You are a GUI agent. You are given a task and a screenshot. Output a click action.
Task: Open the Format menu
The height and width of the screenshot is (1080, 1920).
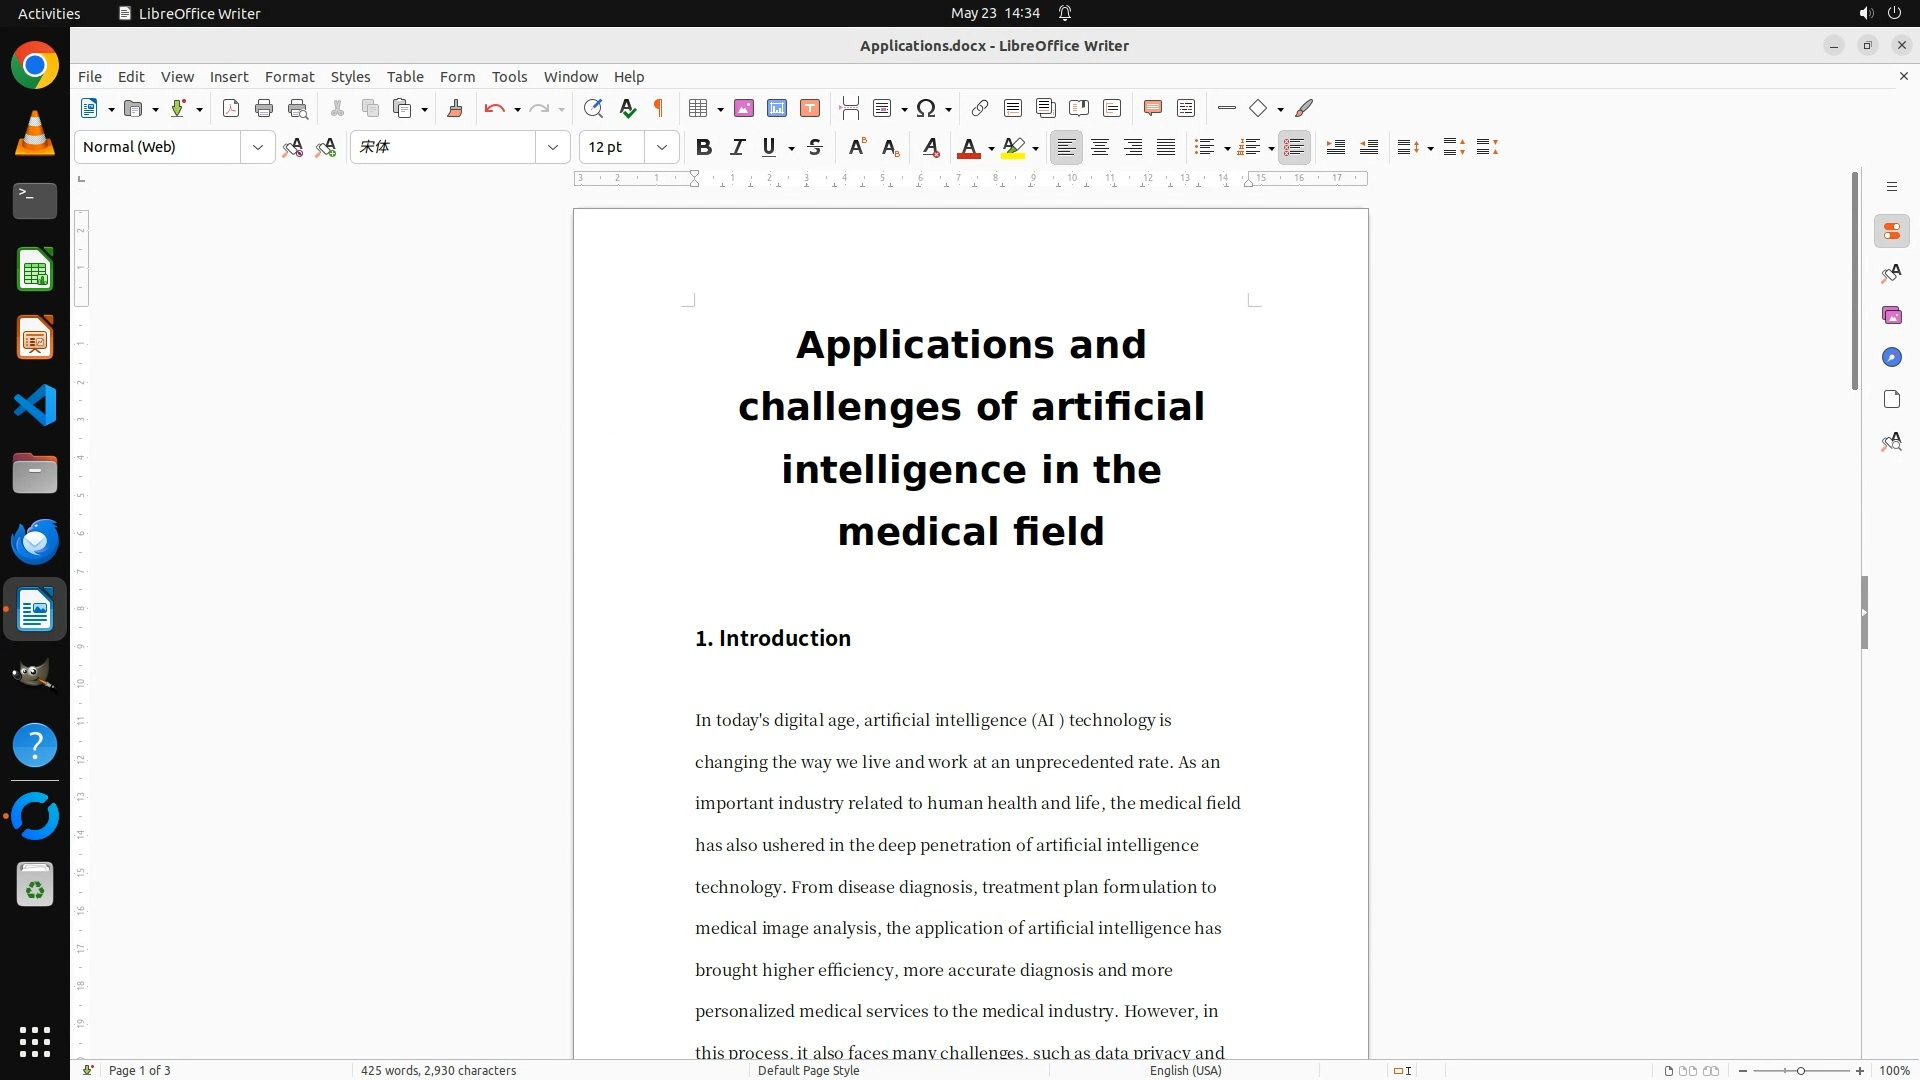tap(289, 77)
